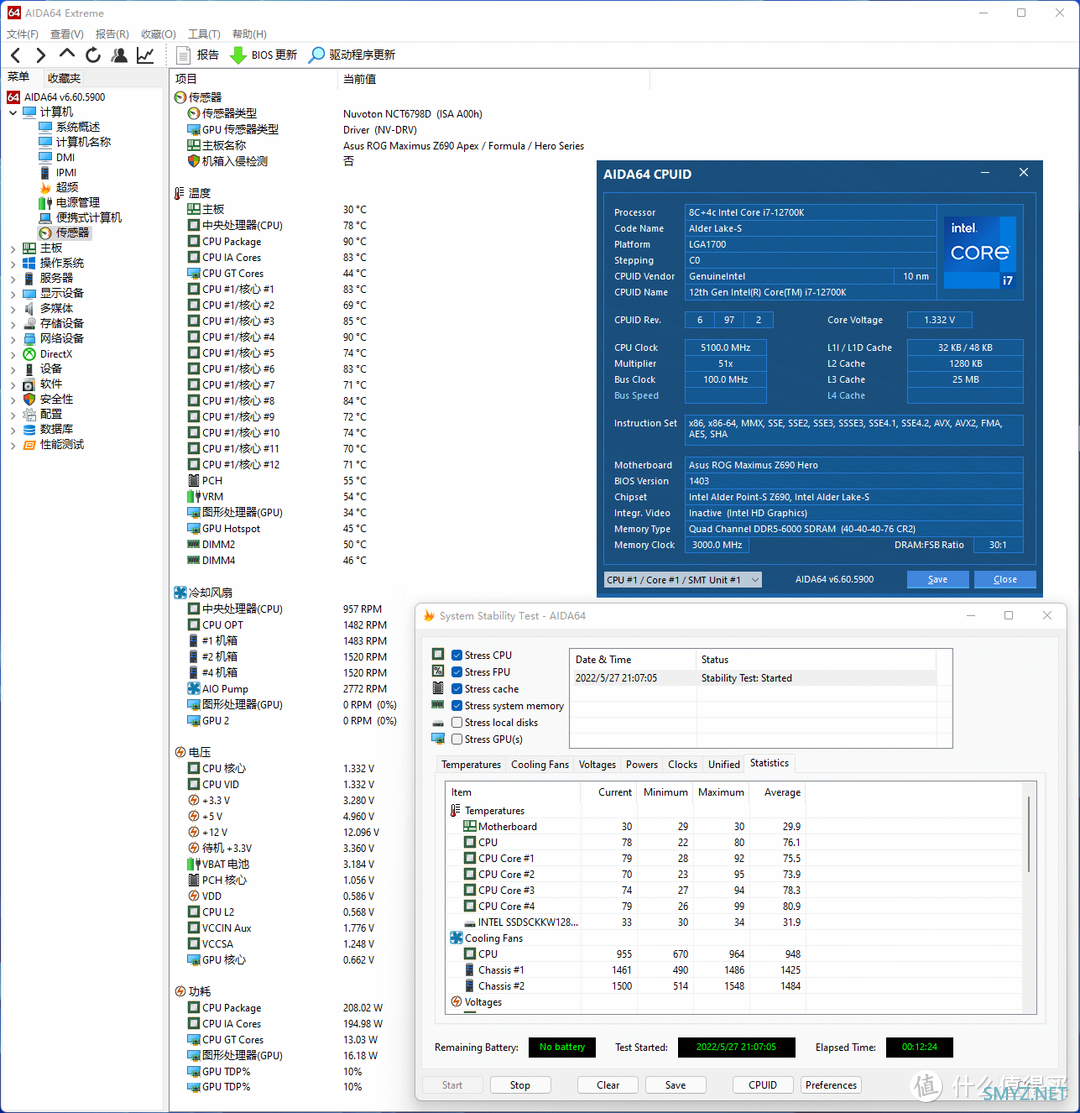This screenshot has height=1113, width=1080.
Task: Uncheck the Stress FPU checkbox
Action: click(x=457, y=672)
